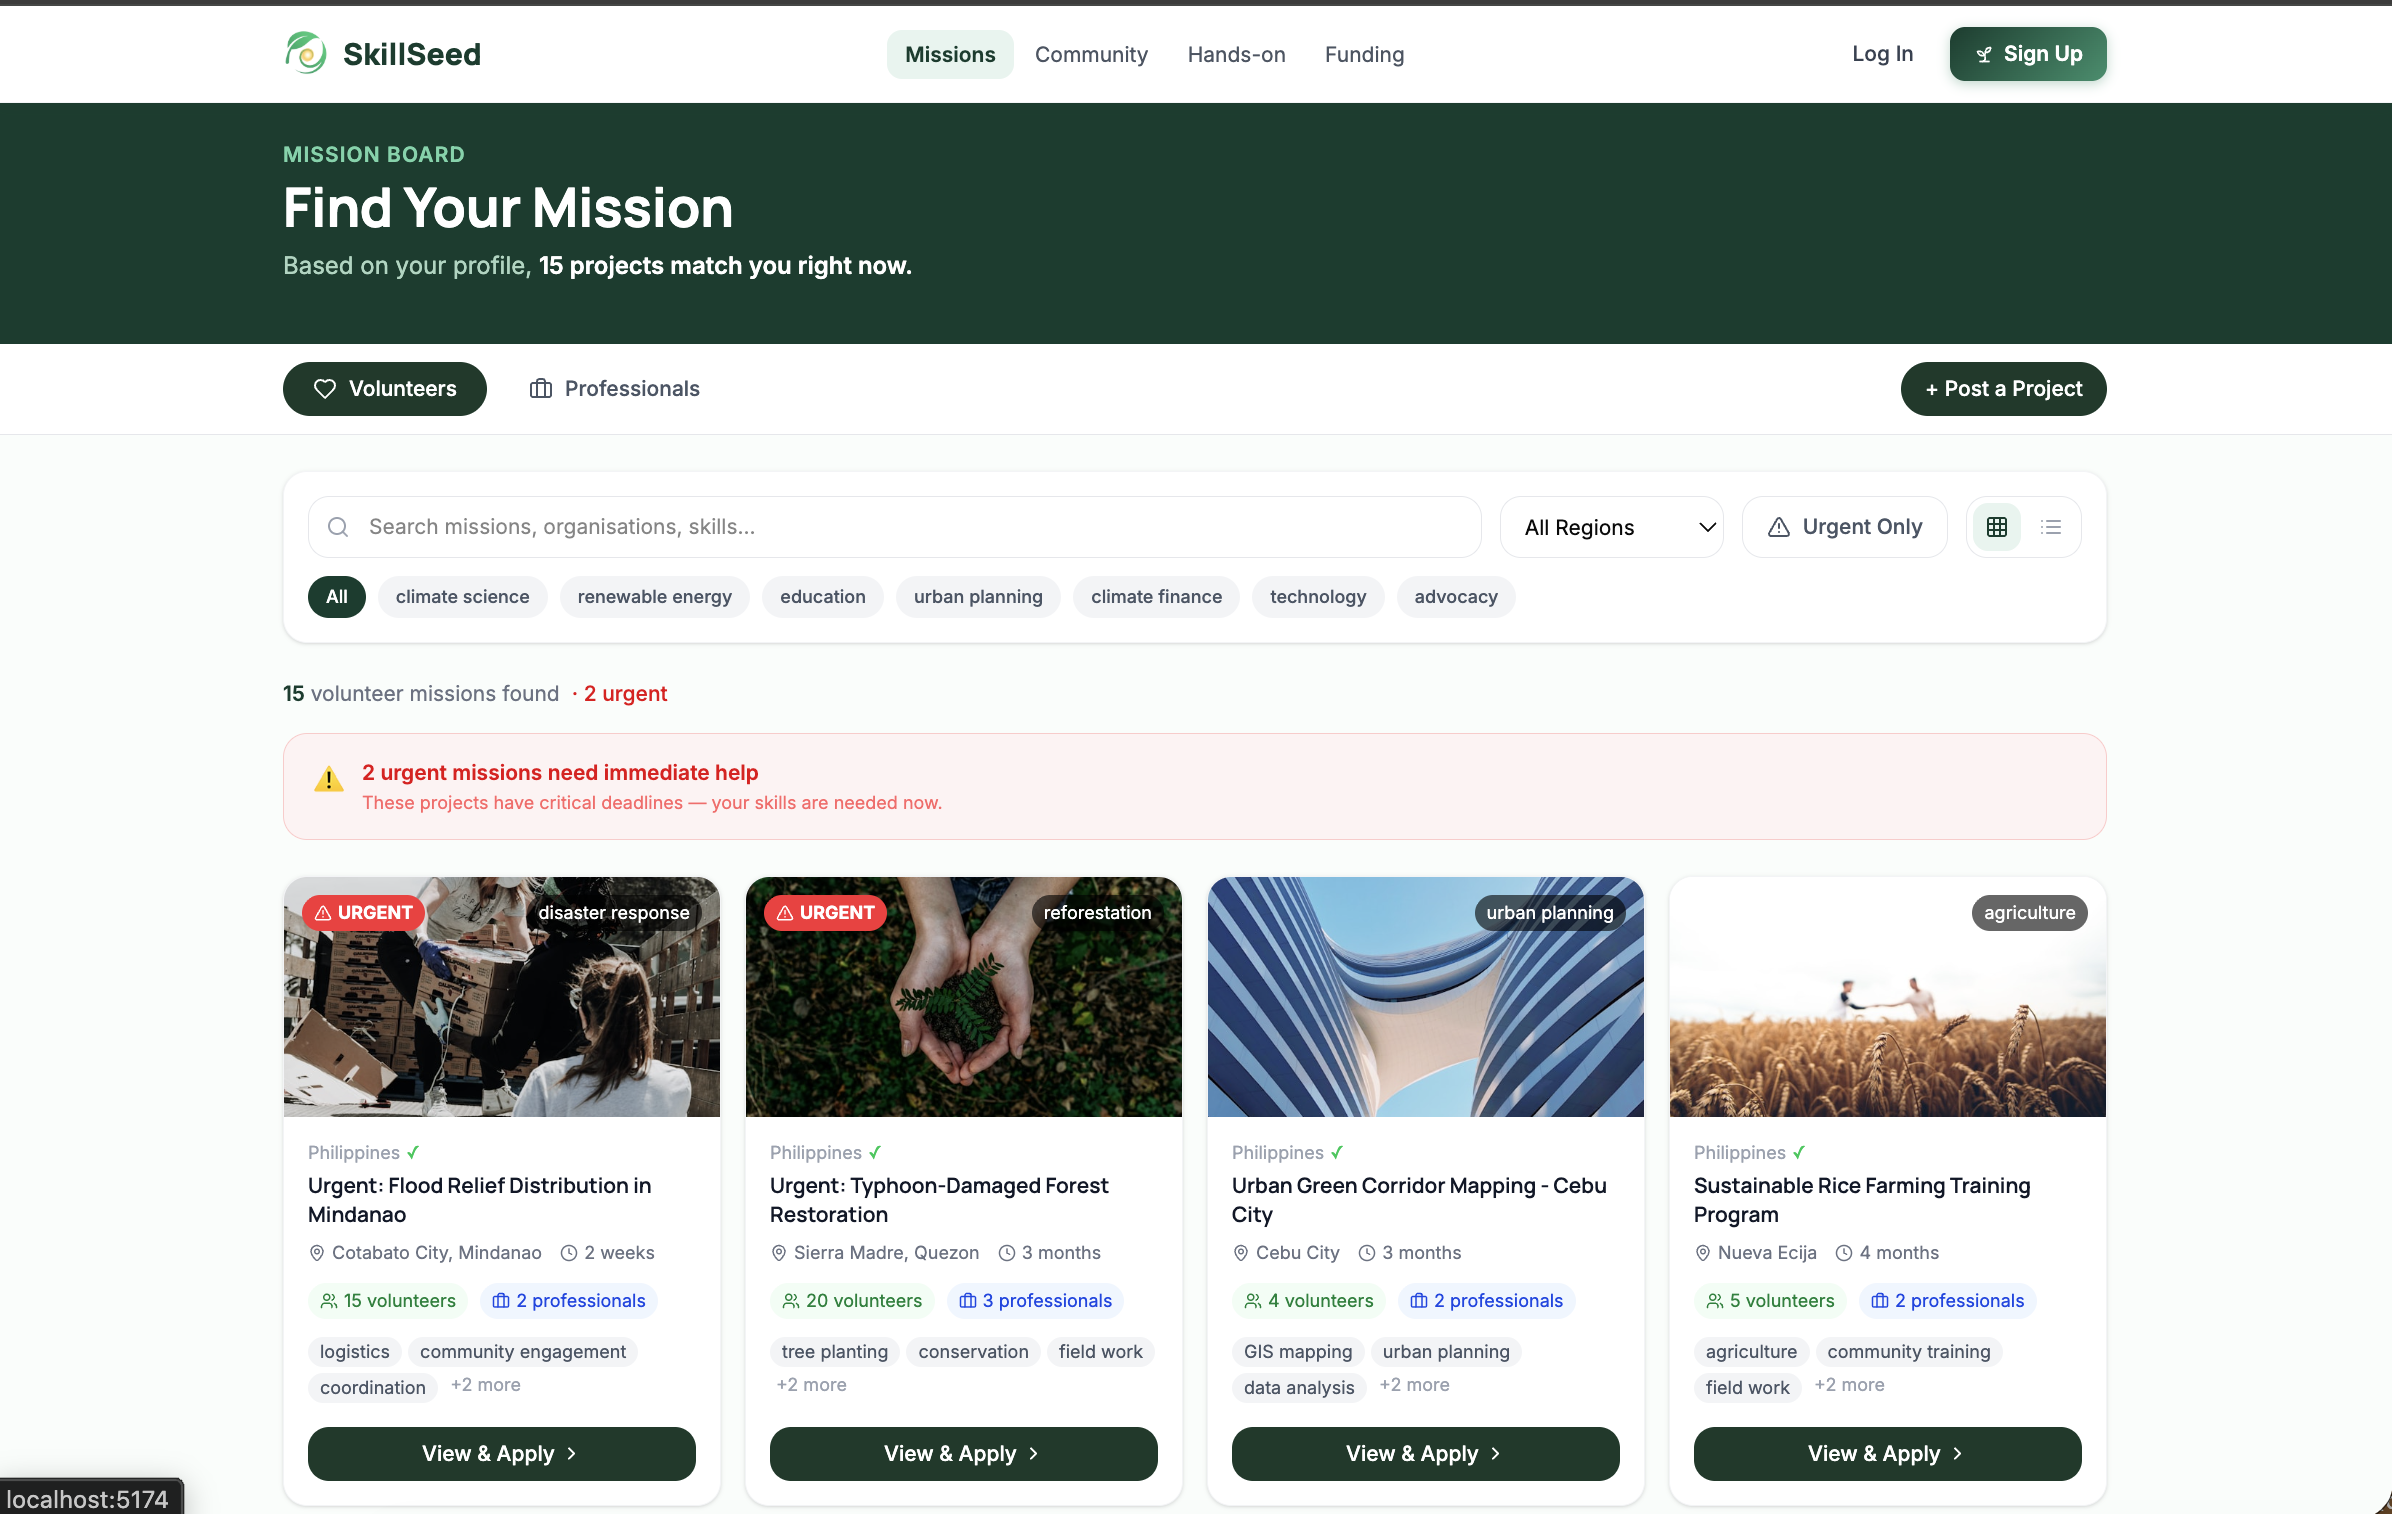Click URGENT badge on Flood Relief card

364,913
